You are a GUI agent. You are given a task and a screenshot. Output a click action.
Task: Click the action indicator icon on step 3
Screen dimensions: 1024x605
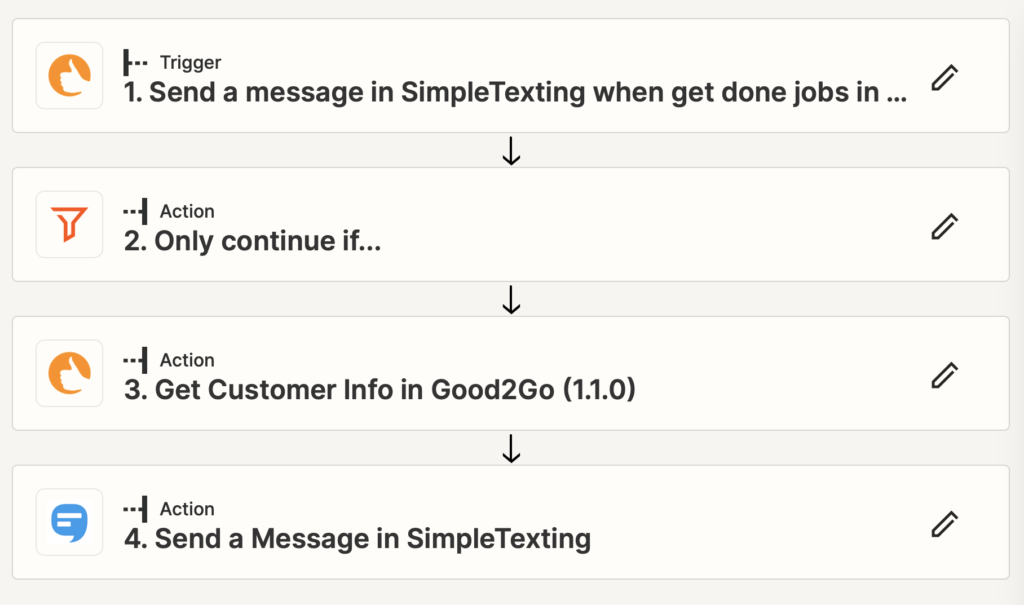click(x=135, y=360)
